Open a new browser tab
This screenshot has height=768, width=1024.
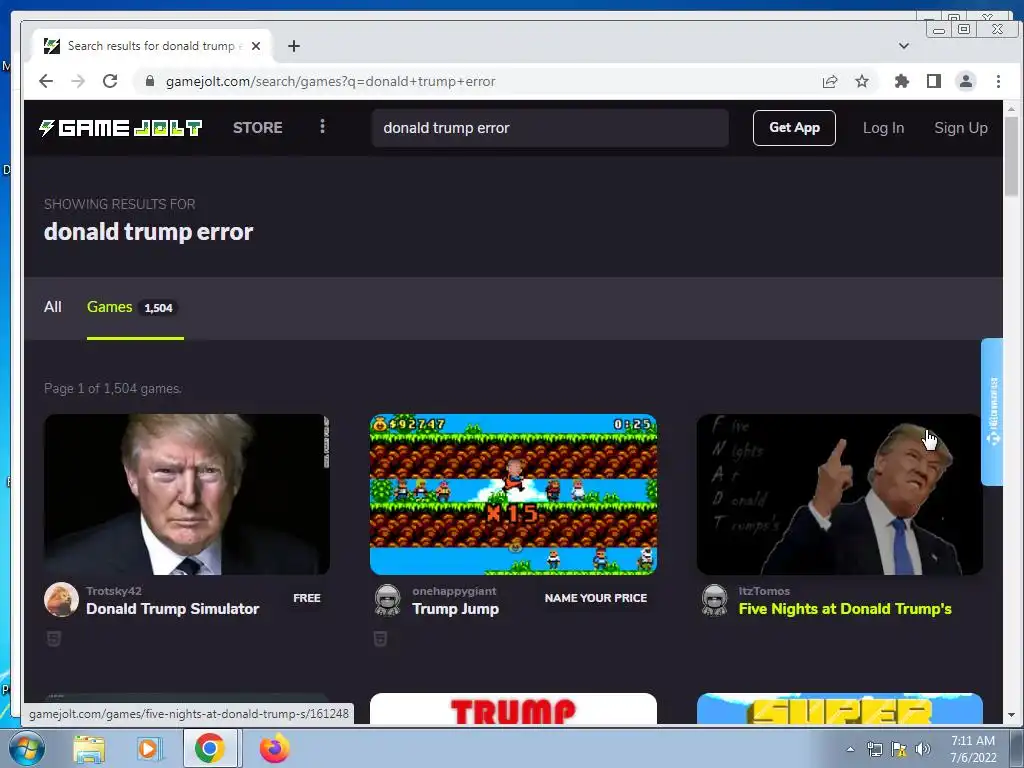[x=294, y=46]
